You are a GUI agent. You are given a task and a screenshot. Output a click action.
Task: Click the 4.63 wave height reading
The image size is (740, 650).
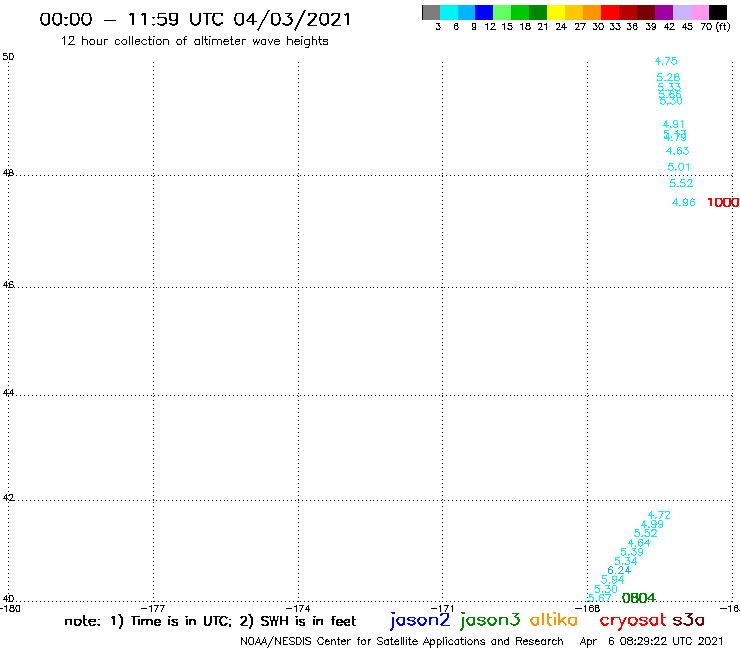click(x=677, y=151)
